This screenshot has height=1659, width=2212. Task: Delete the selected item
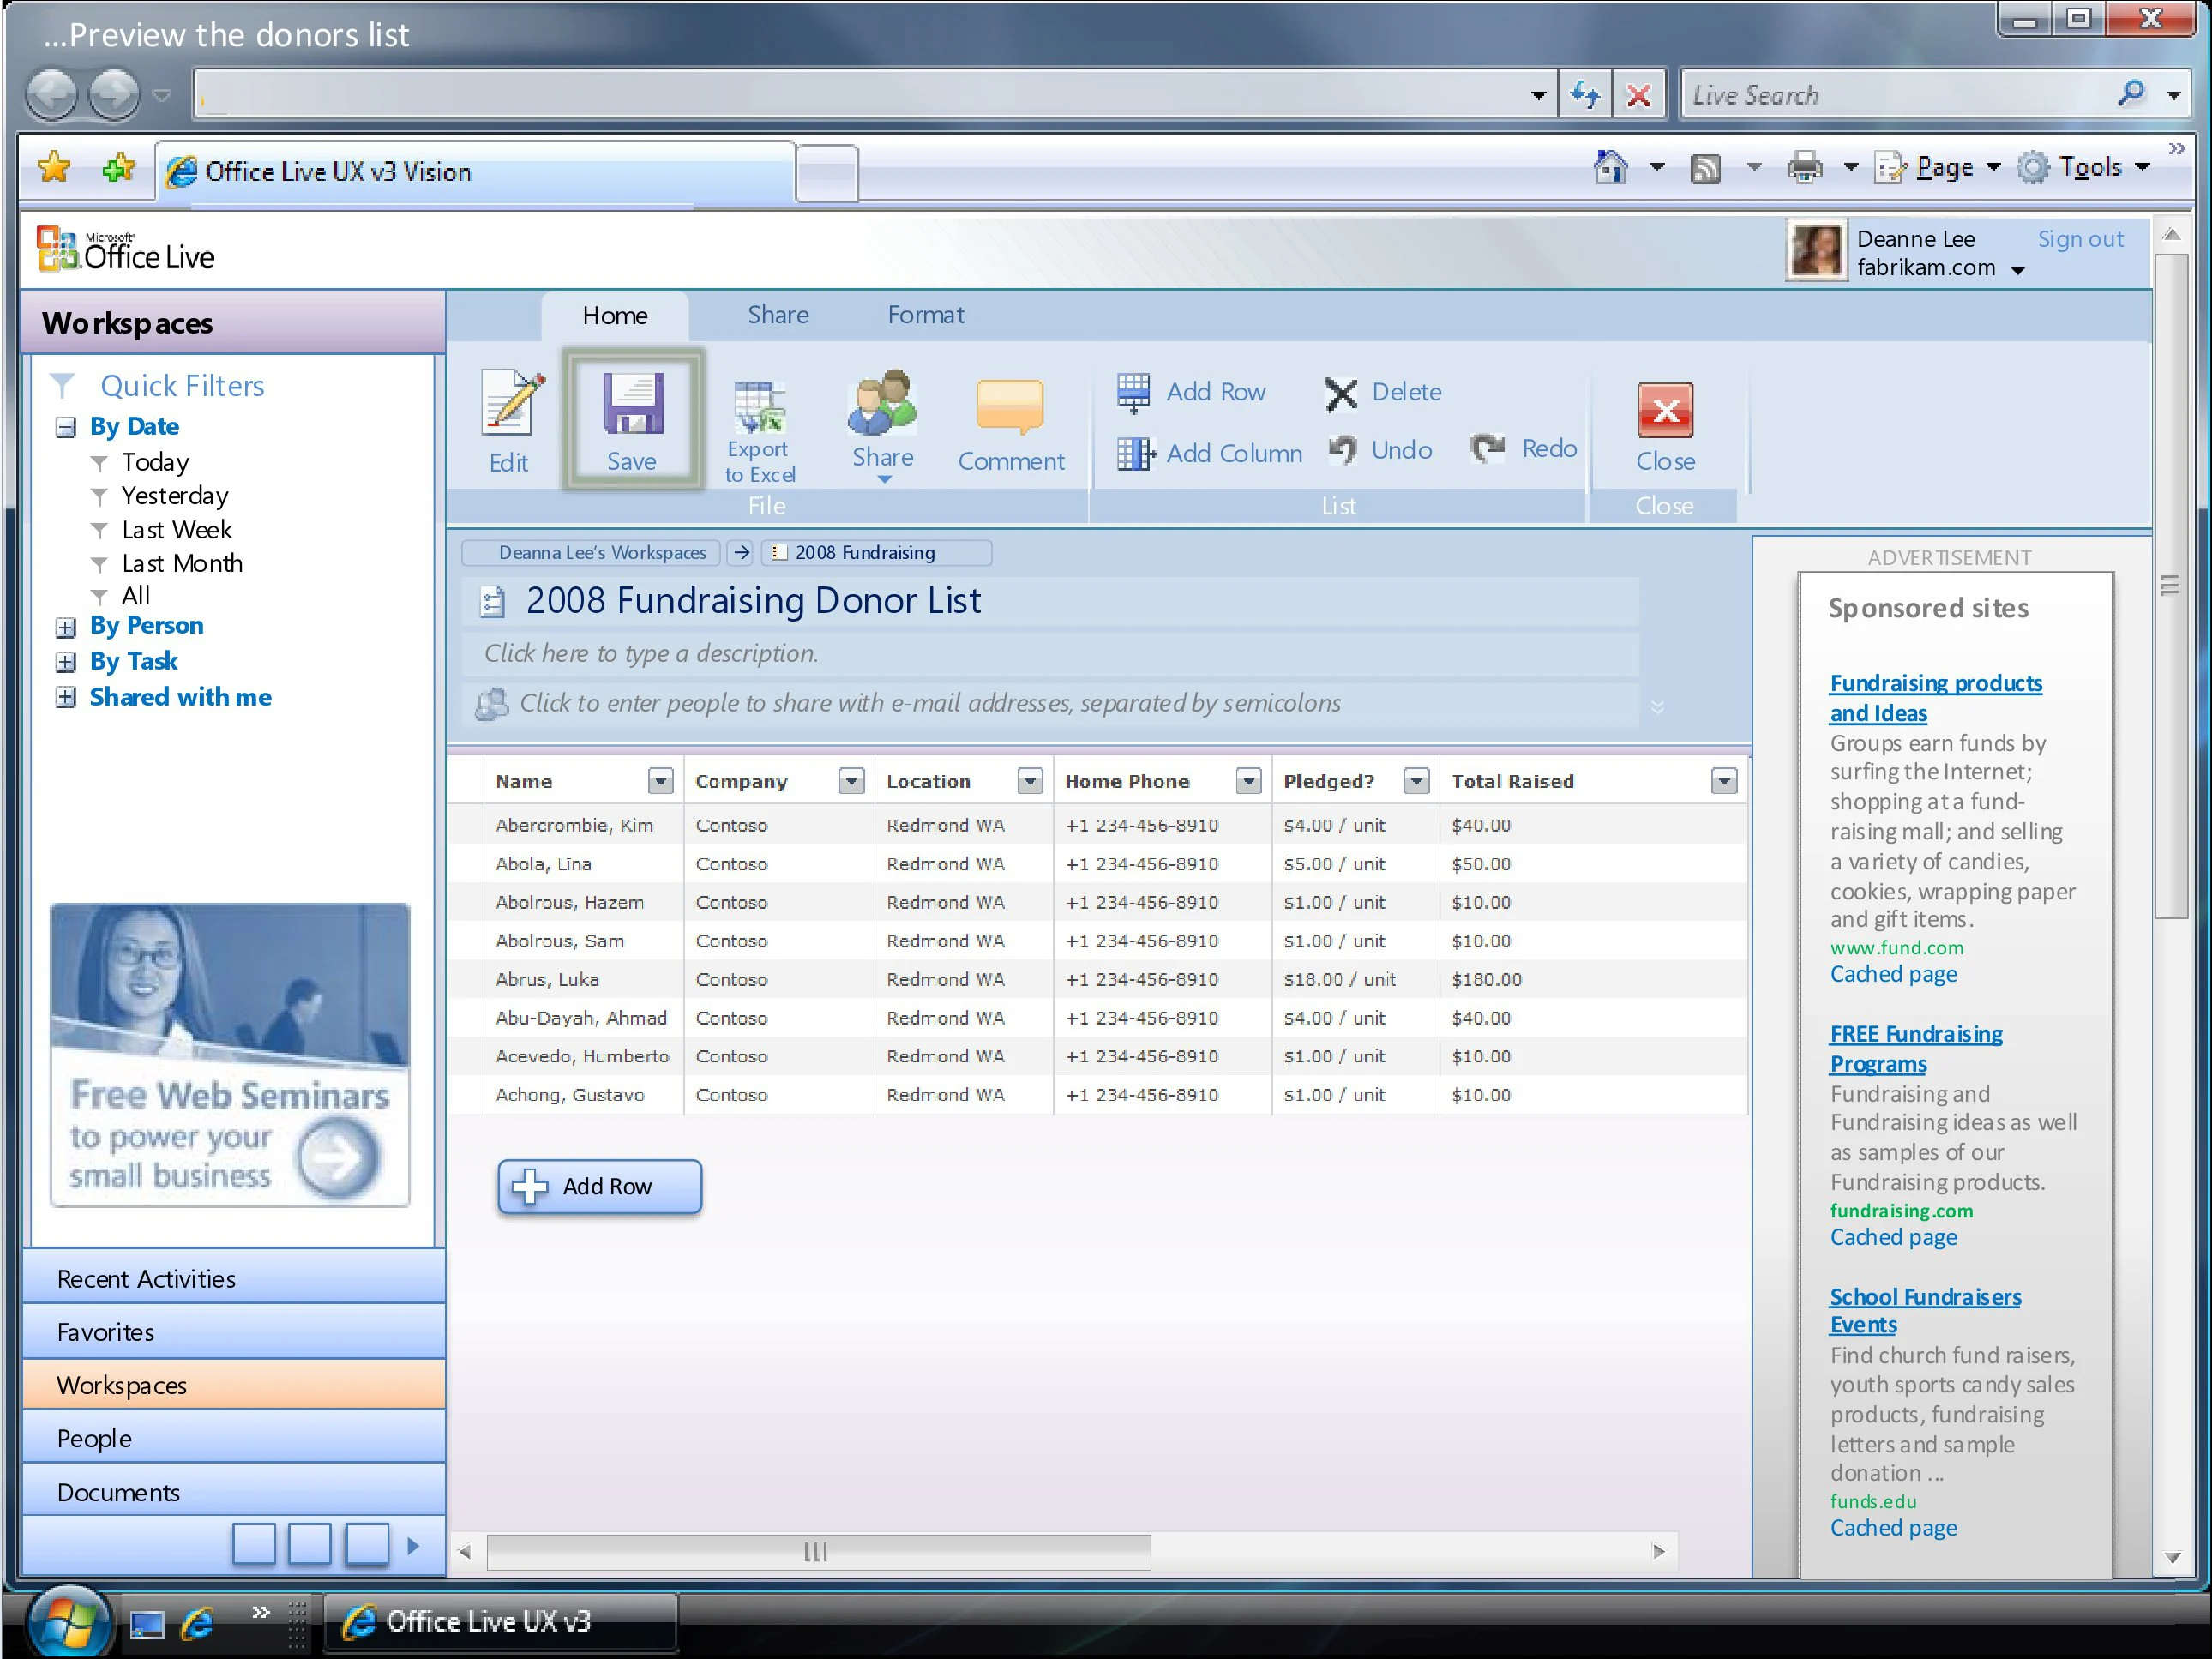pyautogui.click(x=1383, y=392)
